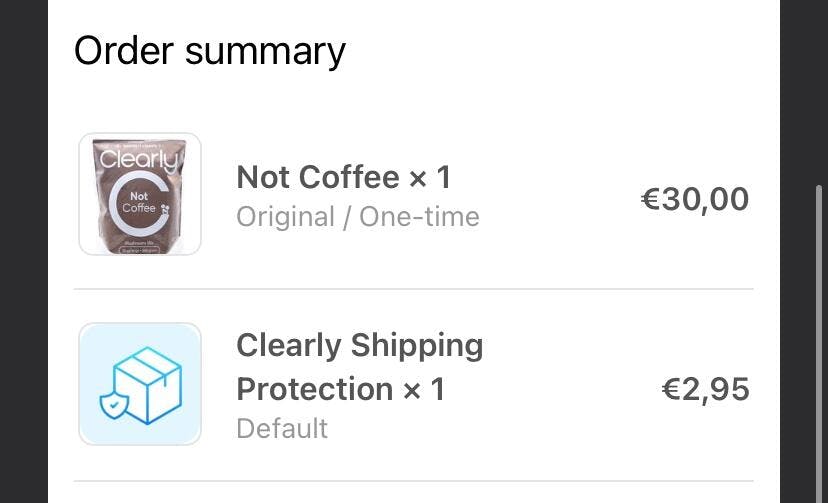828x503 pixels.
Task: Click the Clearly brand logo on pouch
Action: pyautogui.click(x=138, y=159)
